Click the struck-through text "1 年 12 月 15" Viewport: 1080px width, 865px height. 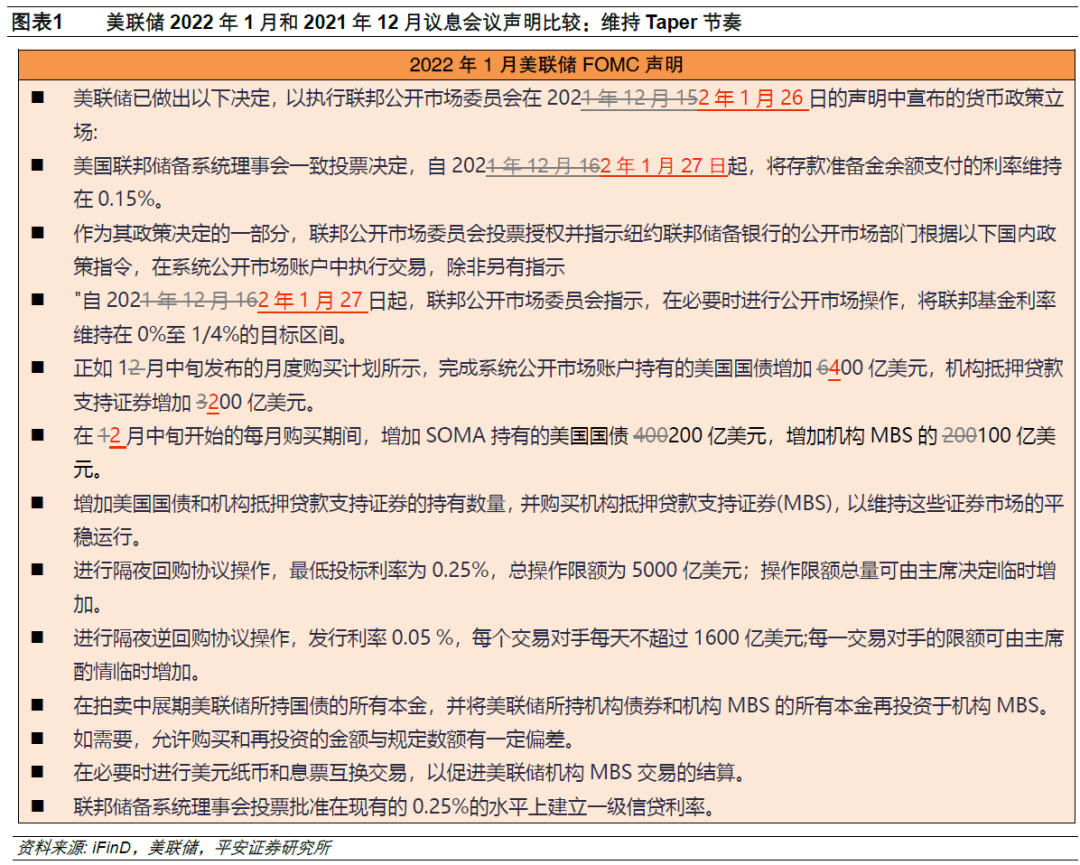click(x=640, y=98)
